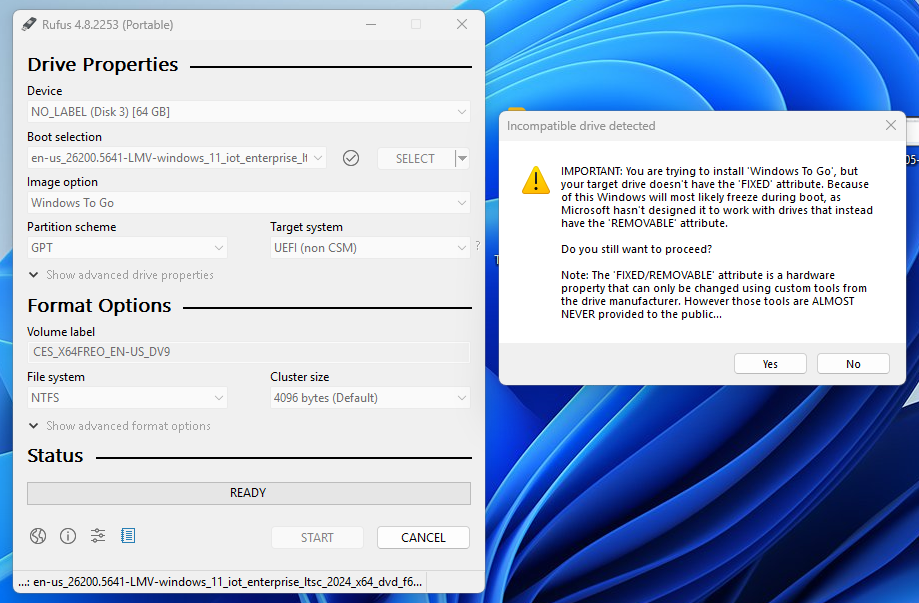Click Yes to proceed
Screen dimensions: 919x603
tap(770, 364)
